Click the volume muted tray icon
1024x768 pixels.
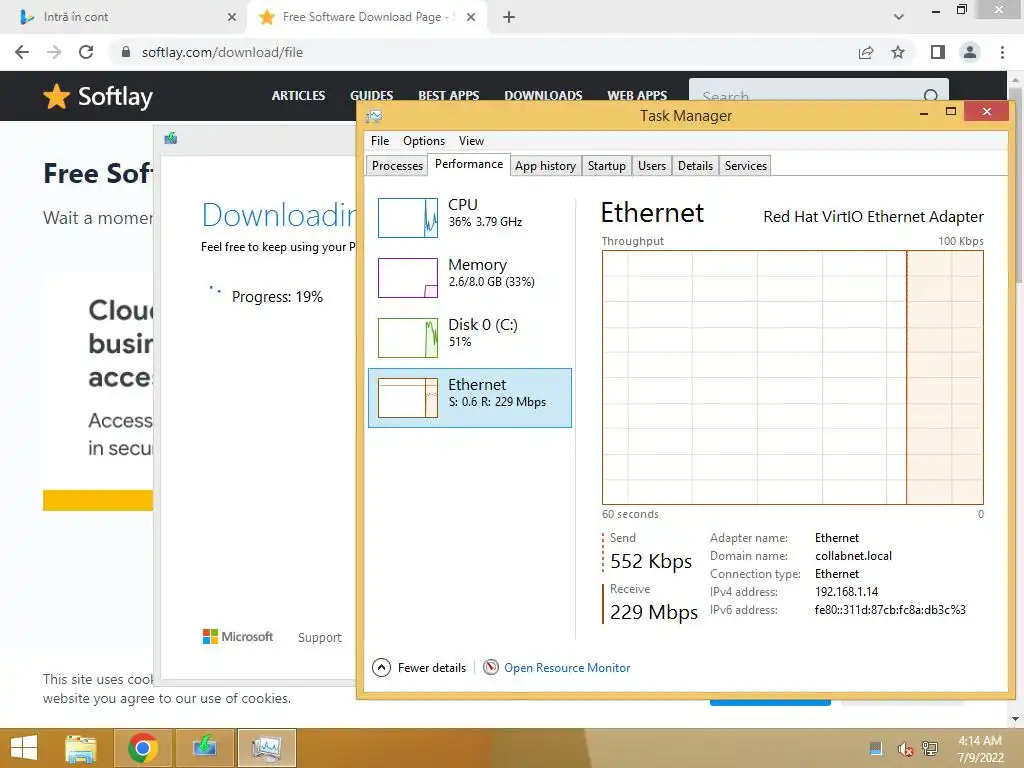[905, 749]
